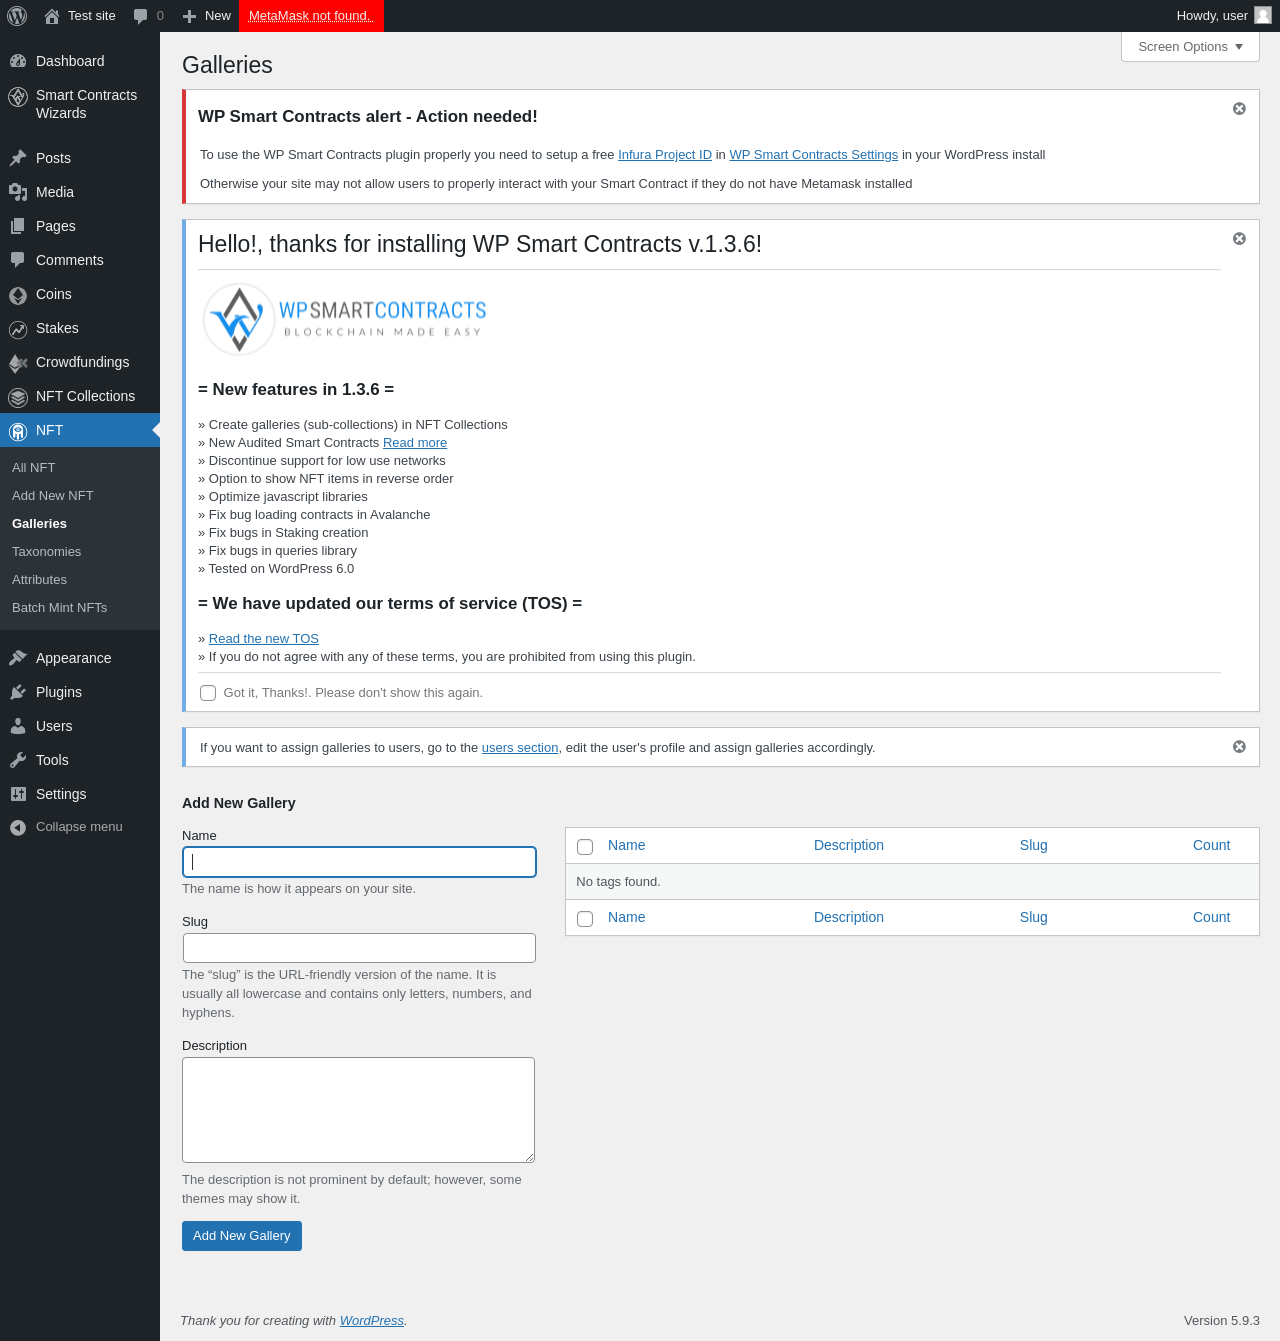This screenshot has width=1280, height=1341.
Task: Check the Got it, Thanks checkbox
Action: tap(208, 693)
